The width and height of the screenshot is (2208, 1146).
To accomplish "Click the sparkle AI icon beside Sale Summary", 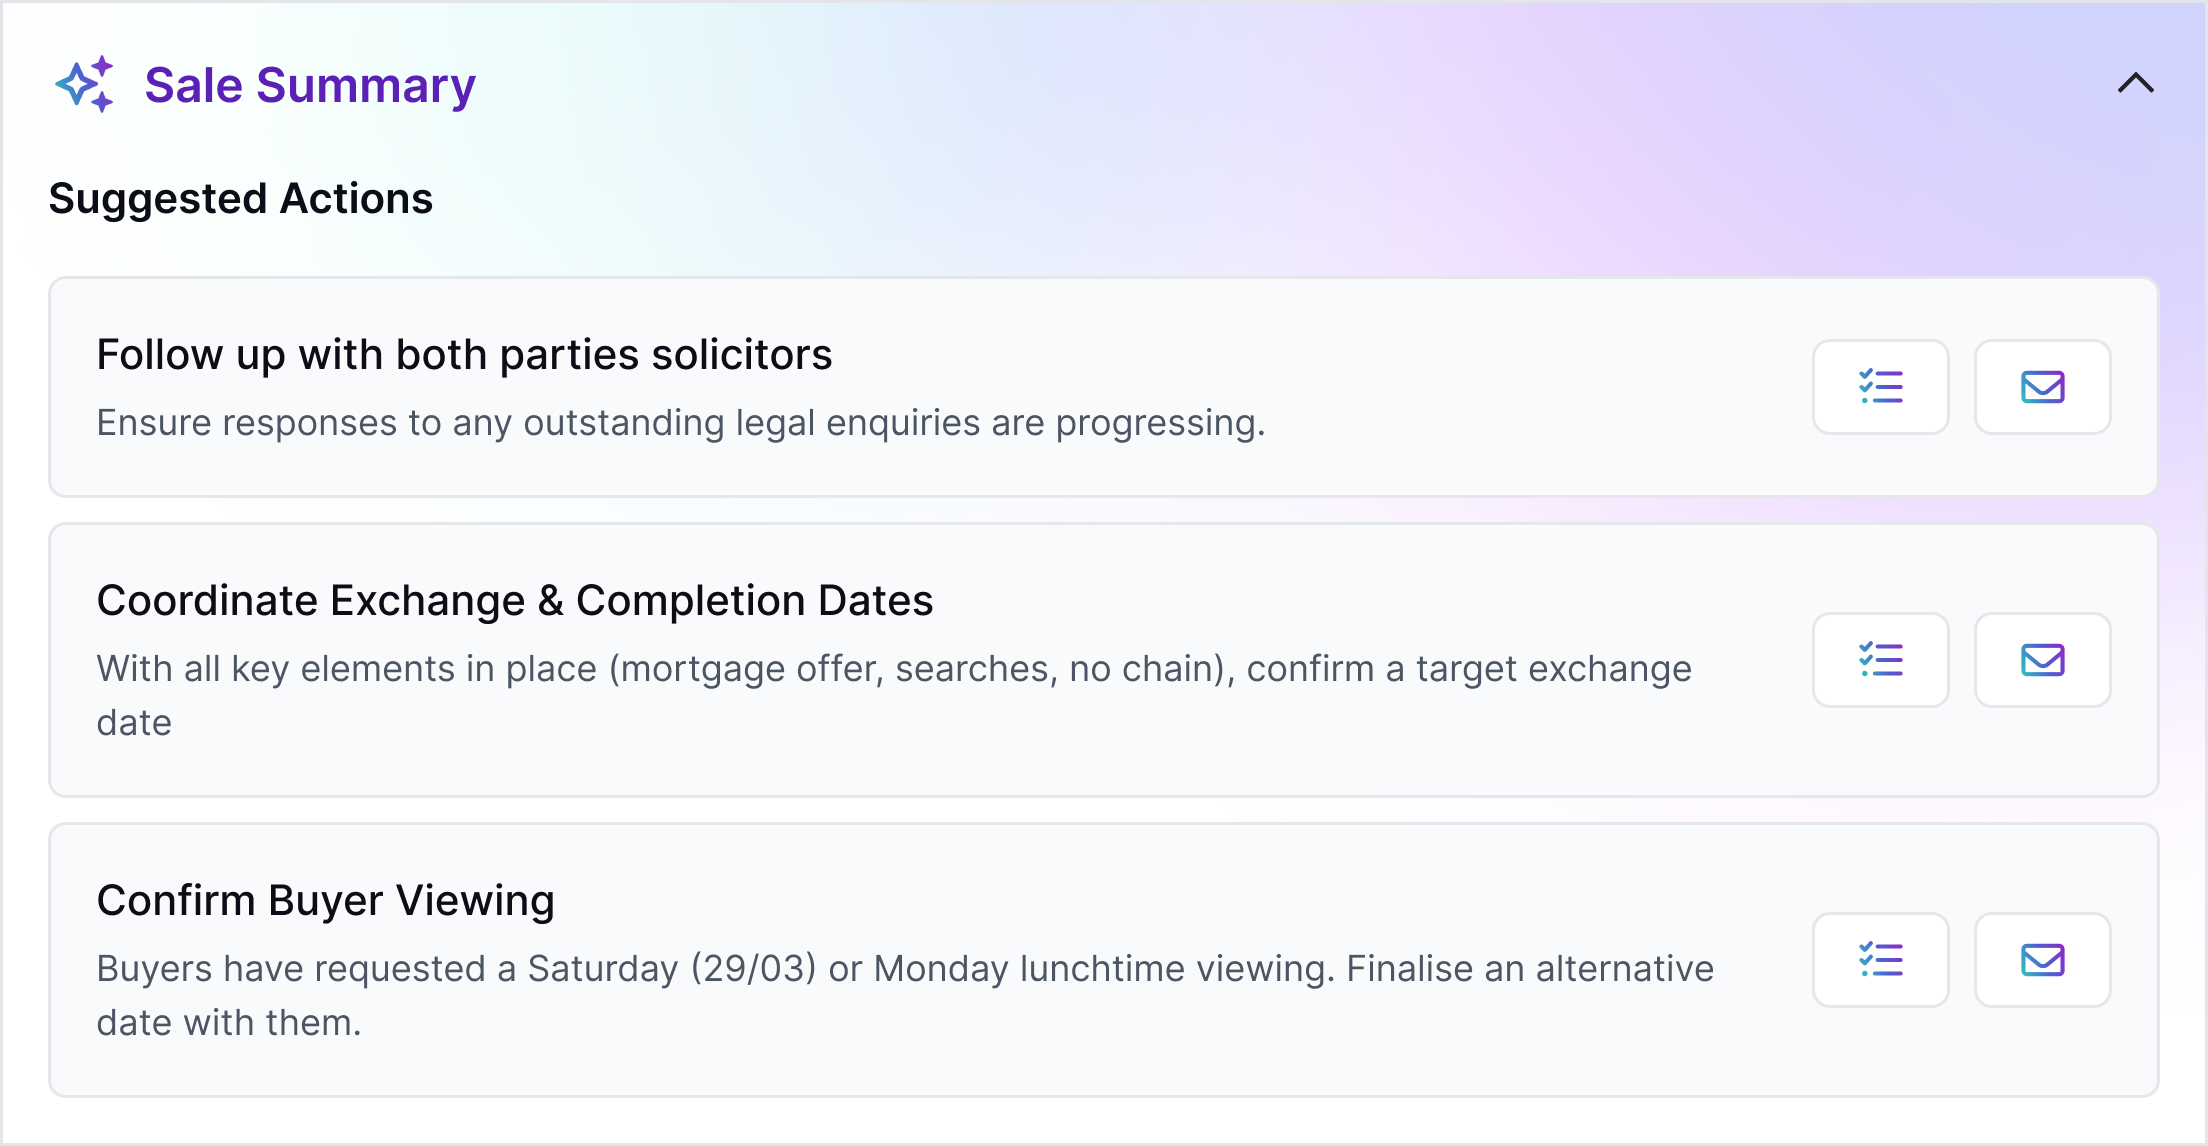I will [x=85, y=85].
